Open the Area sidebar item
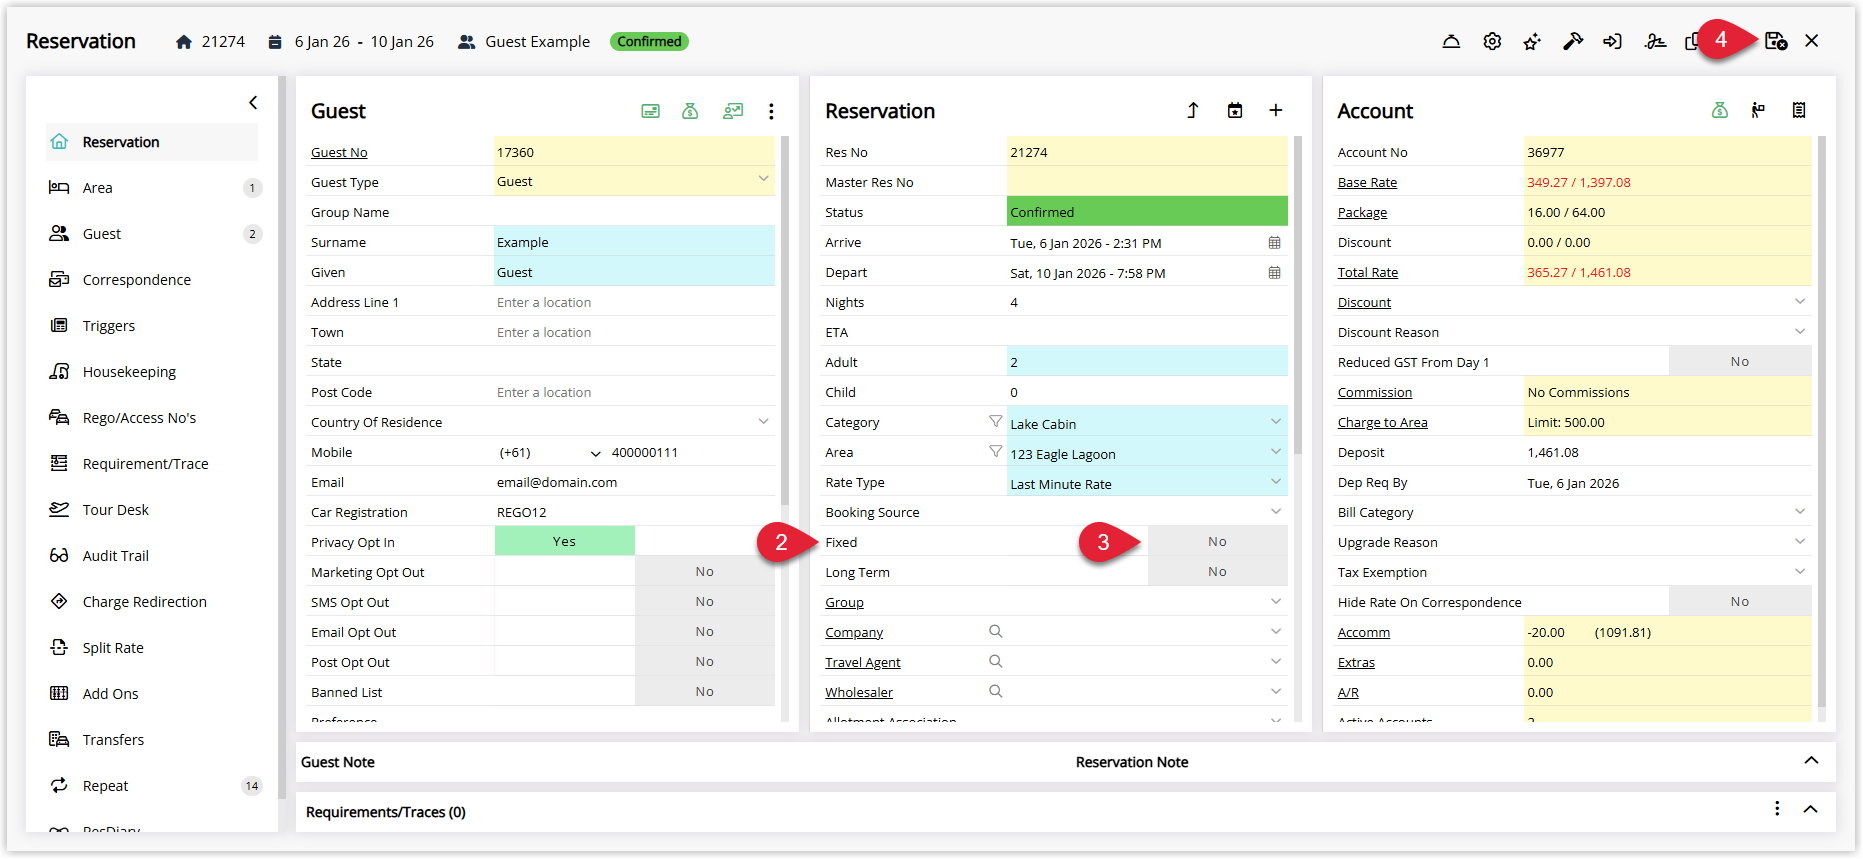 tap(152, 188)
